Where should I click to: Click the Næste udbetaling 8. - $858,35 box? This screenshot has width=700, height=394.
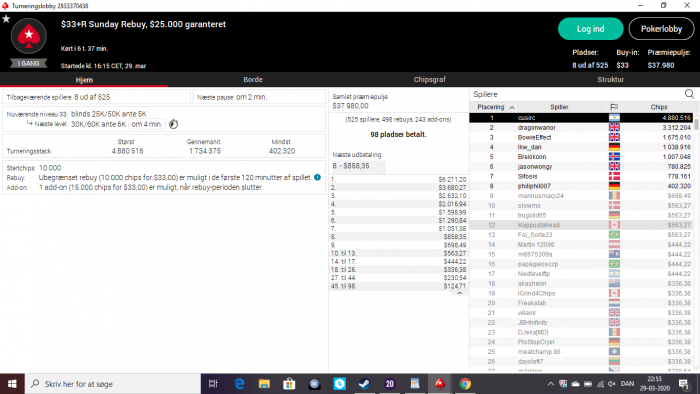pyautogui.click(x=358, y=166)
